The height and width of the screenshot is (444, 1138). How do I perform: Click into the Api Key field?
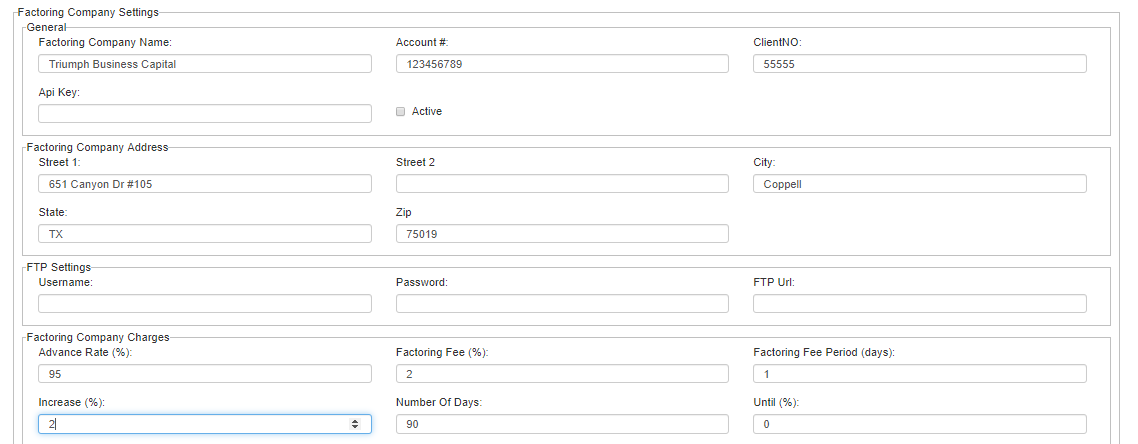click(x=205, y=113)
